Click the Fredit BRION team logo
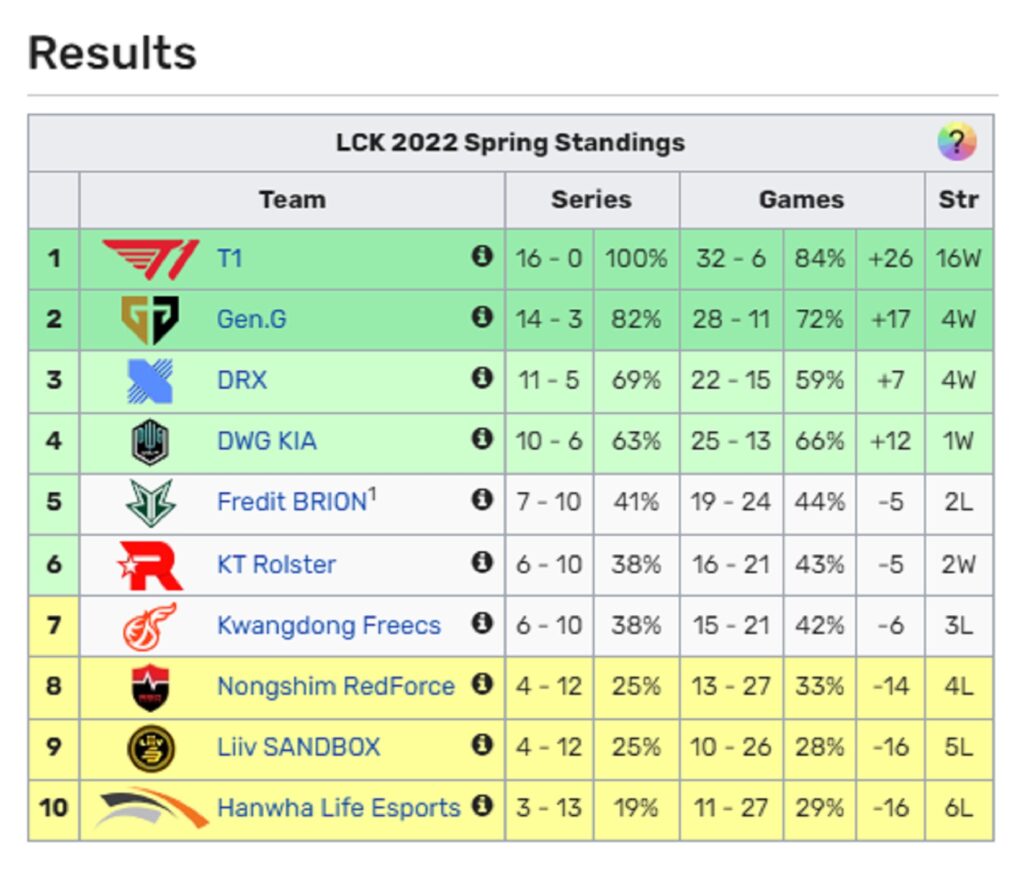 click(x=150, y=503)
